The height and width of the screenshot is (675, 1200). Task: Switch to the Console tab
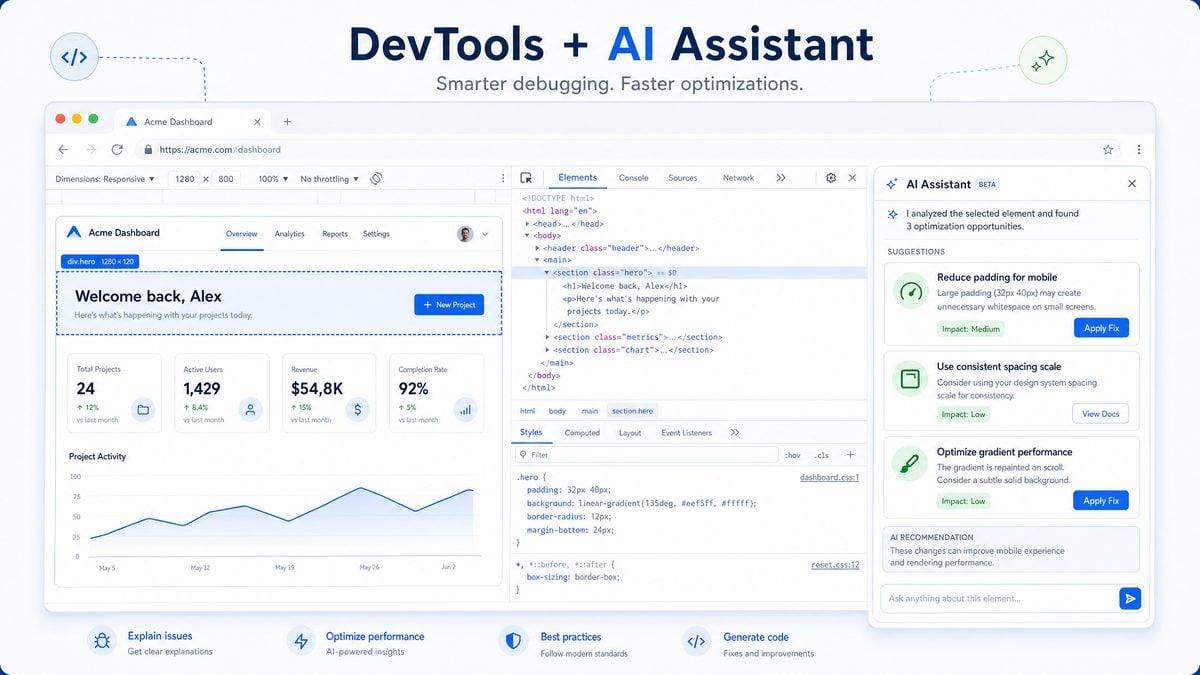tap(634, 178)
